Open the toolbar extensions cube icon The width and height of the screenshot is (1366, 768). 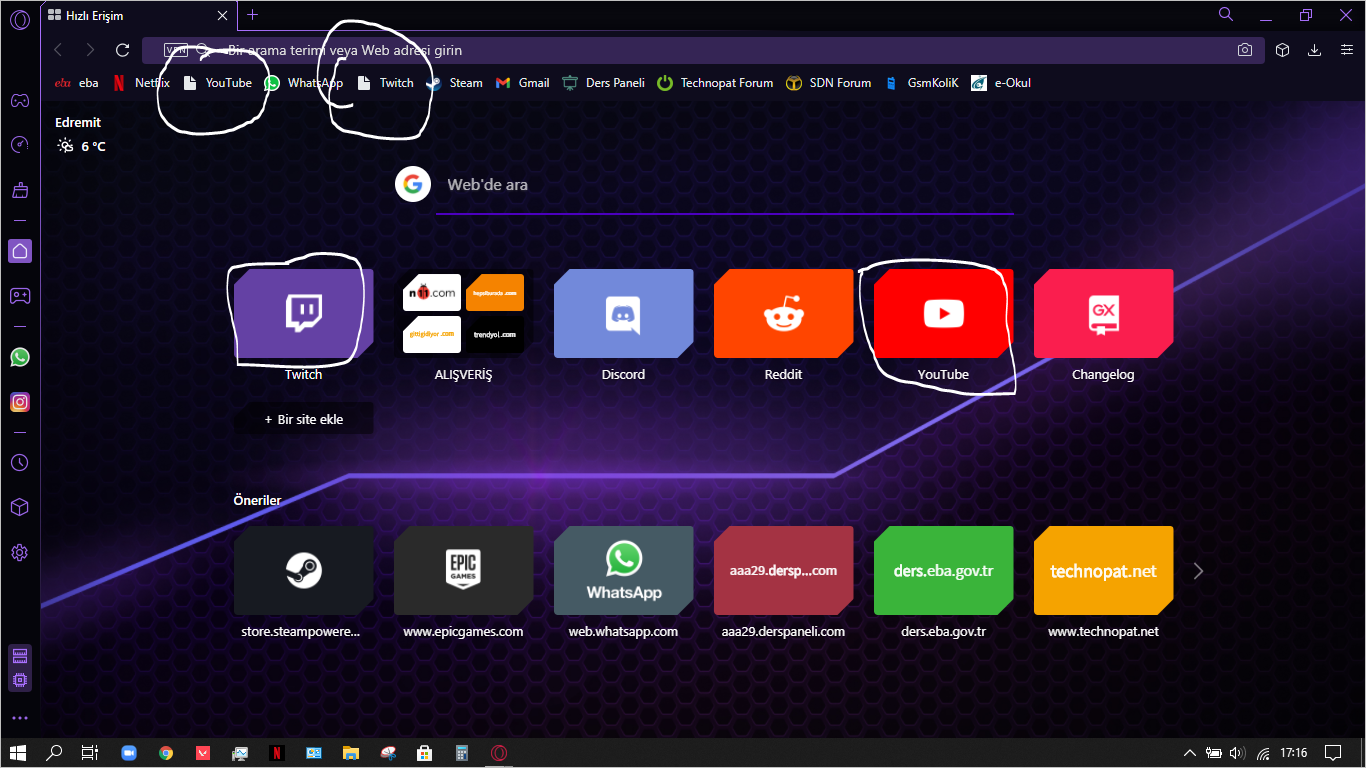coord(1283,50)
